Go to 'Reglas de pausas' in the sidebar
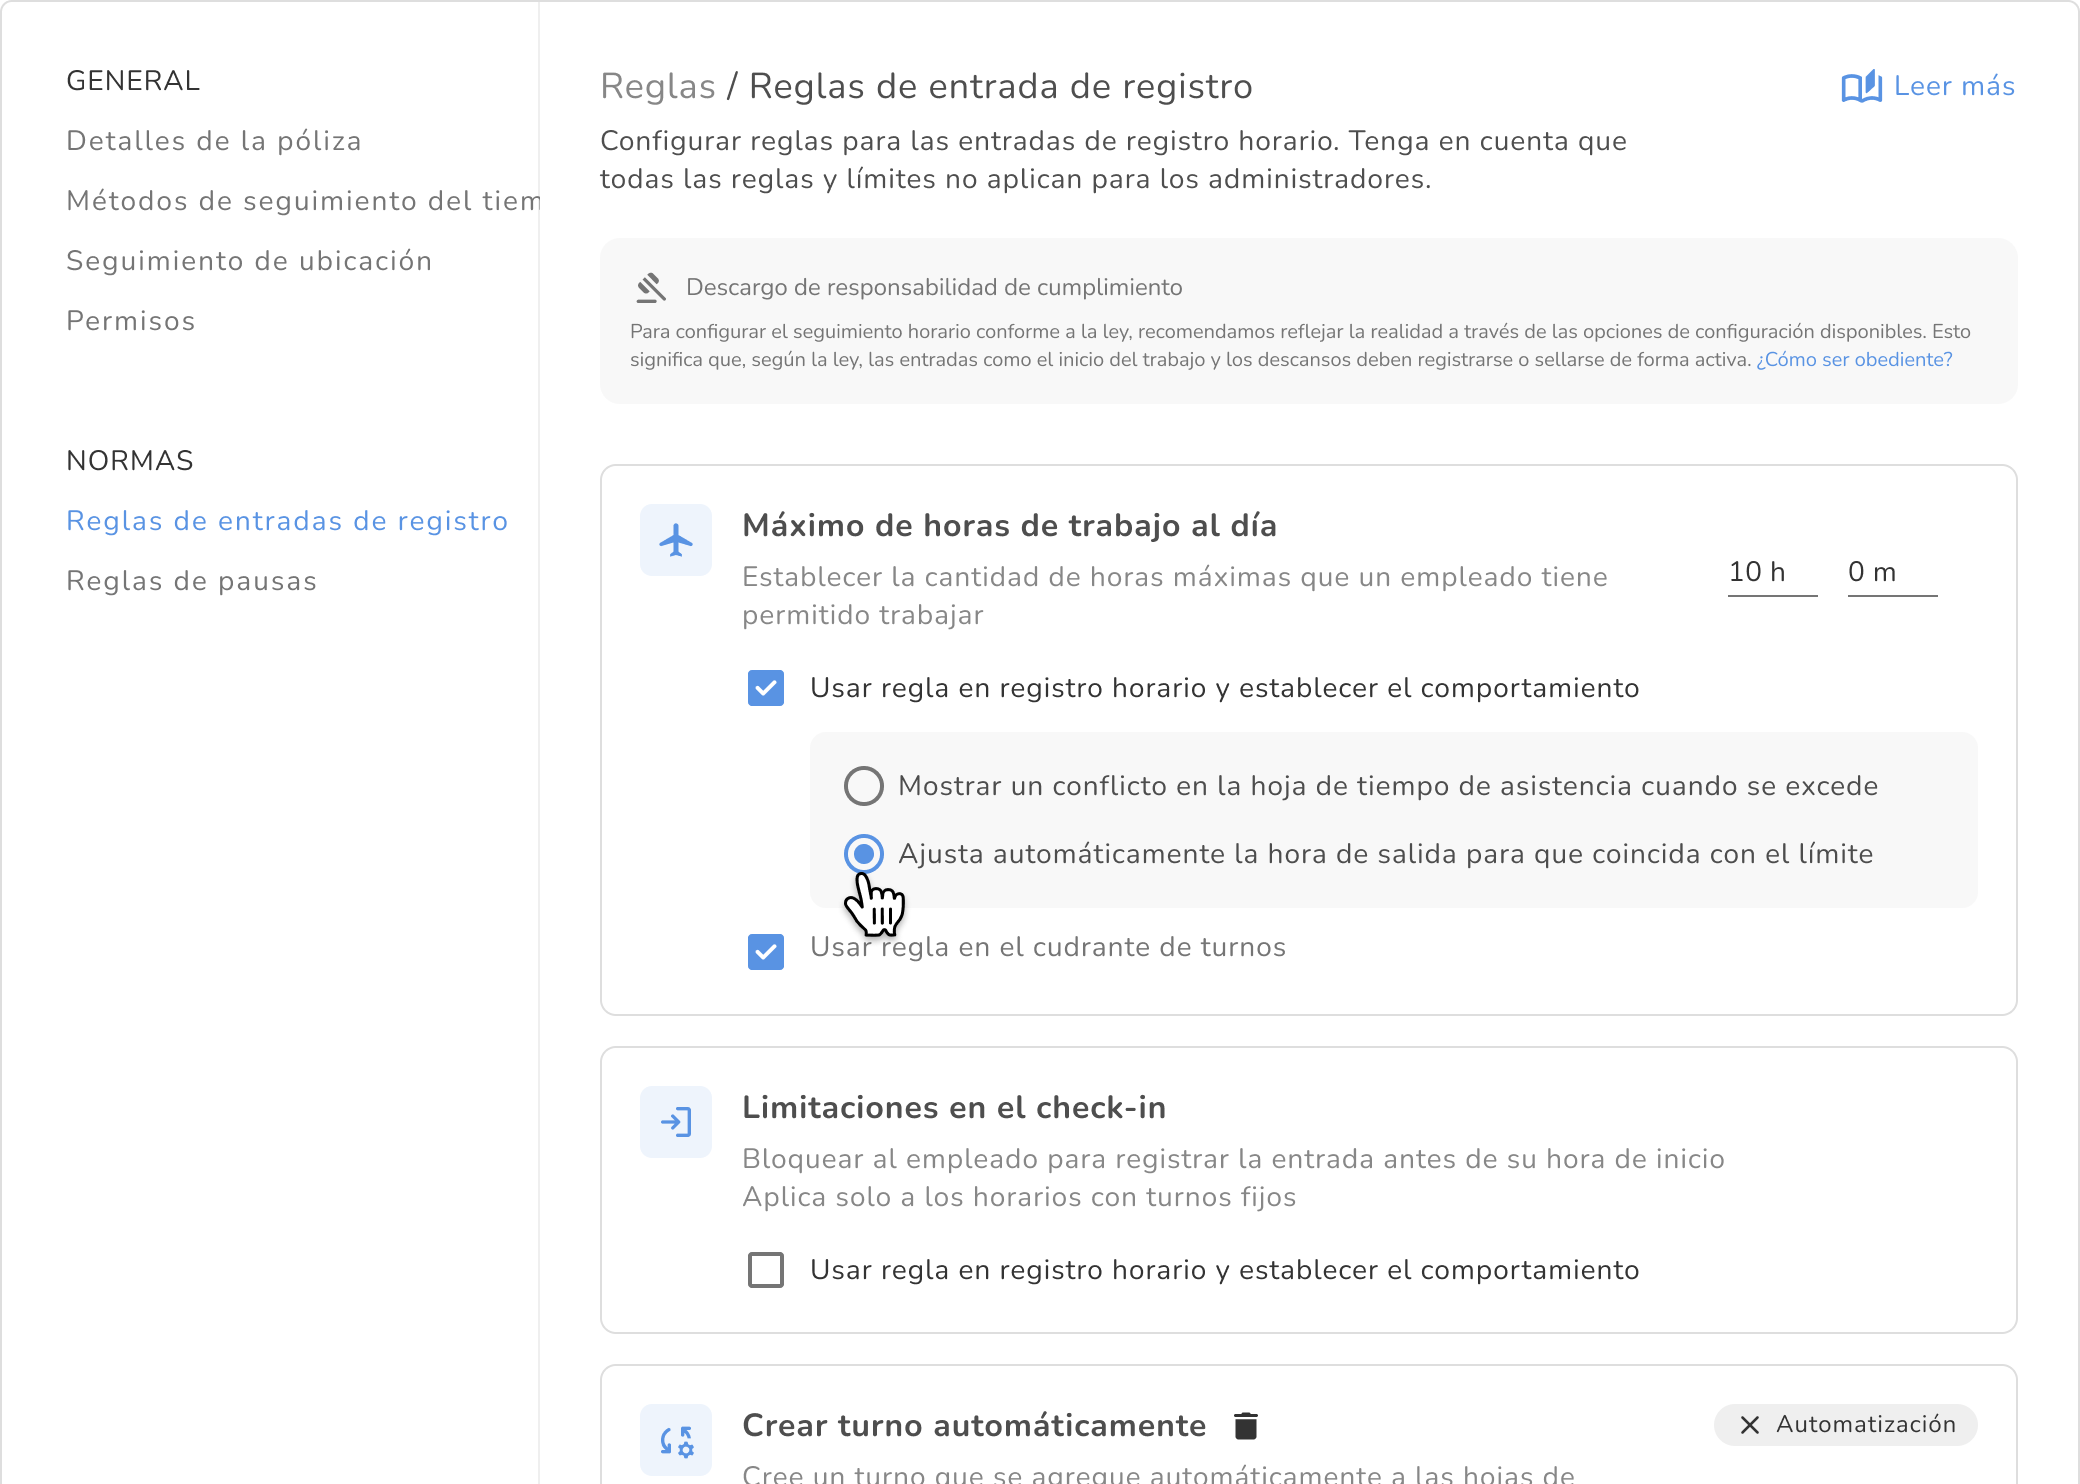This screenshot has height=1484, width=2080. point(191,581)
